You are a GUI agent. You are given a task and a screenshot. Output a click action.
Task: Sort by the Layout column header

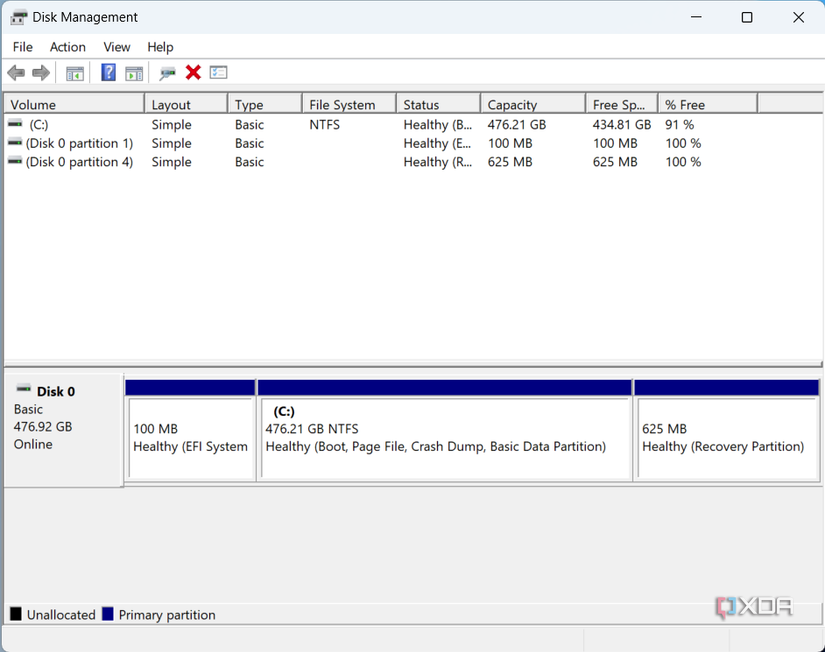186,104
